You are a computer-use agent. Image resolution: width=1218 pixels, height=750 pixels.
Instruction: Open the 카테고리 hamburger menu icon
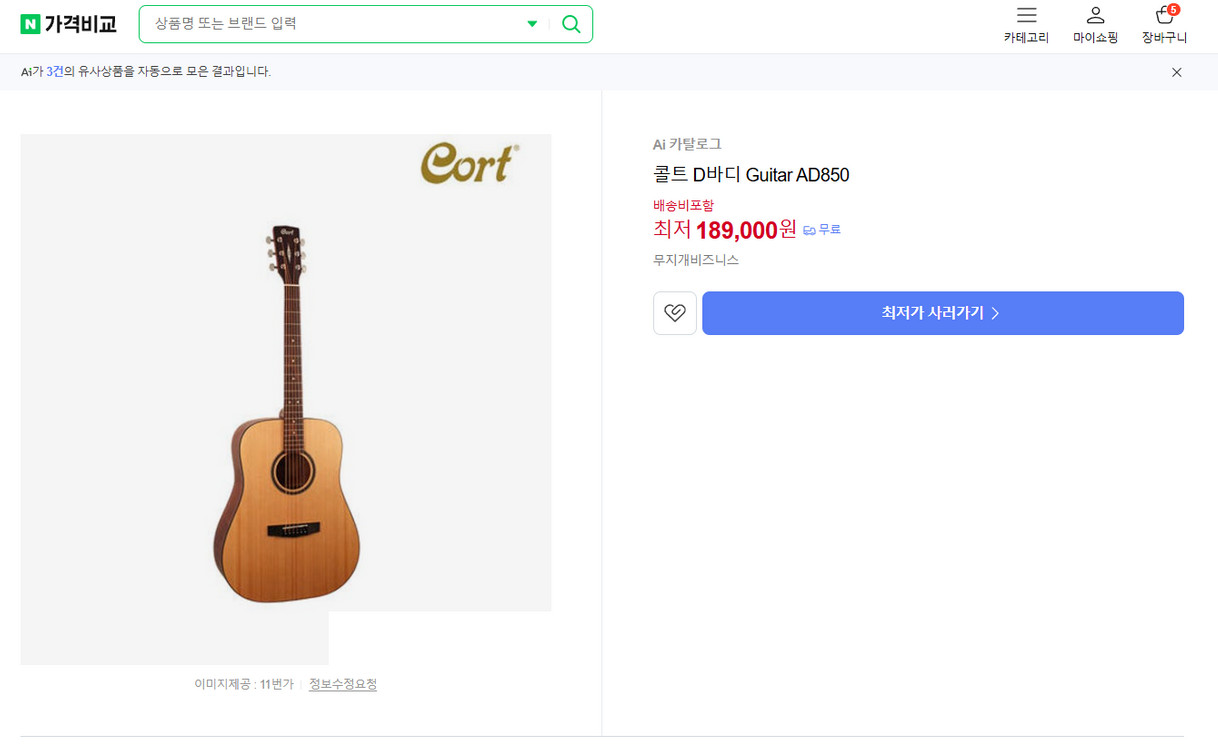tap(1026, 16)
